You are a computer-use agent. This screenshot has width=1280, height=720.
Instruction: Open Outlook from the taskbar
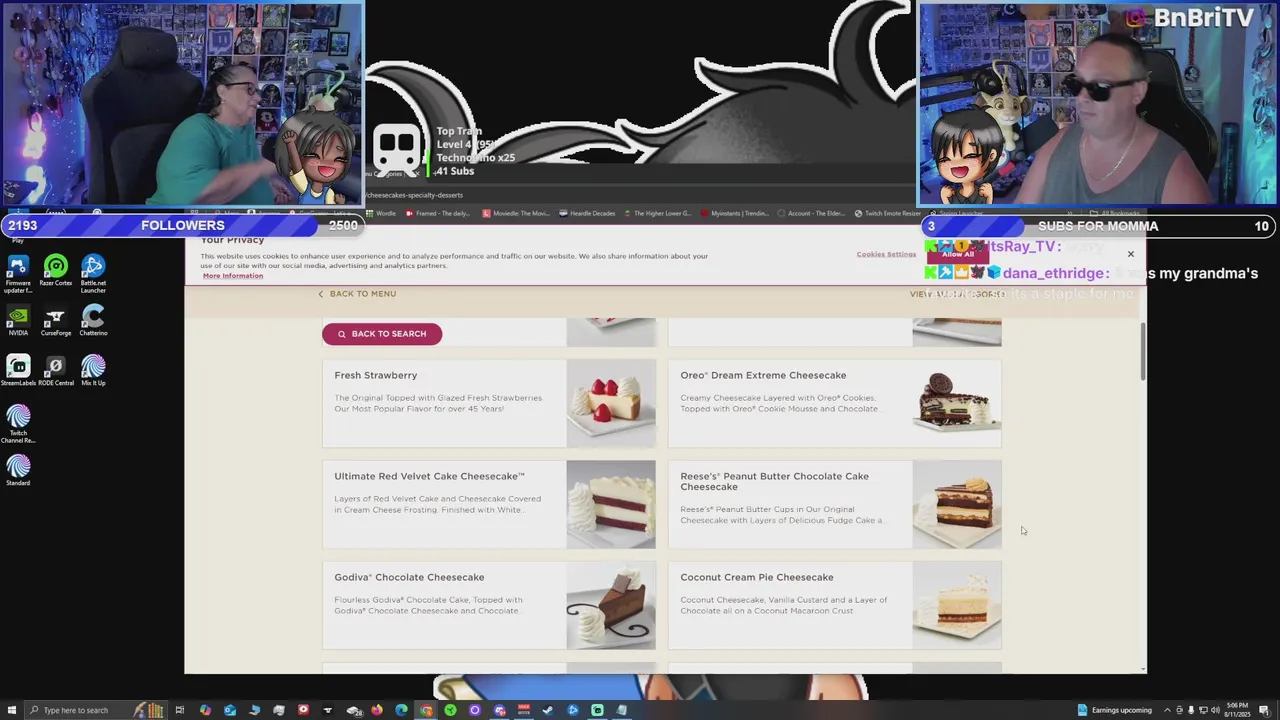(230, 710)
